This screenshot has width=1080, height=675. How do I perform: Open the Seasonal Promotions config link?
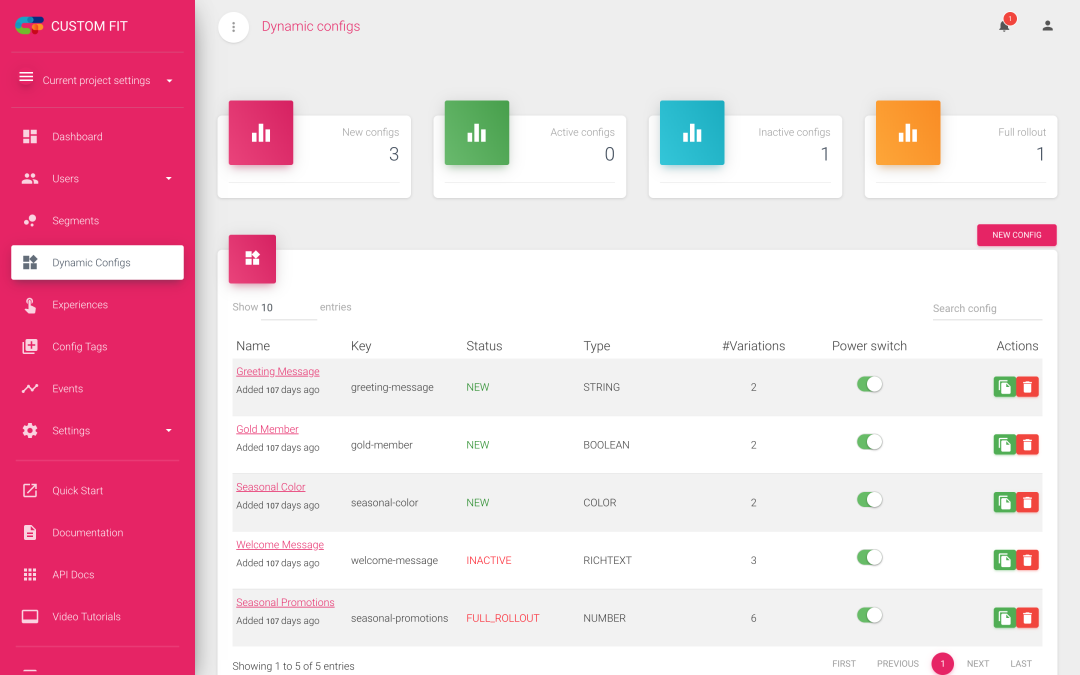click(x=285, y=603)
